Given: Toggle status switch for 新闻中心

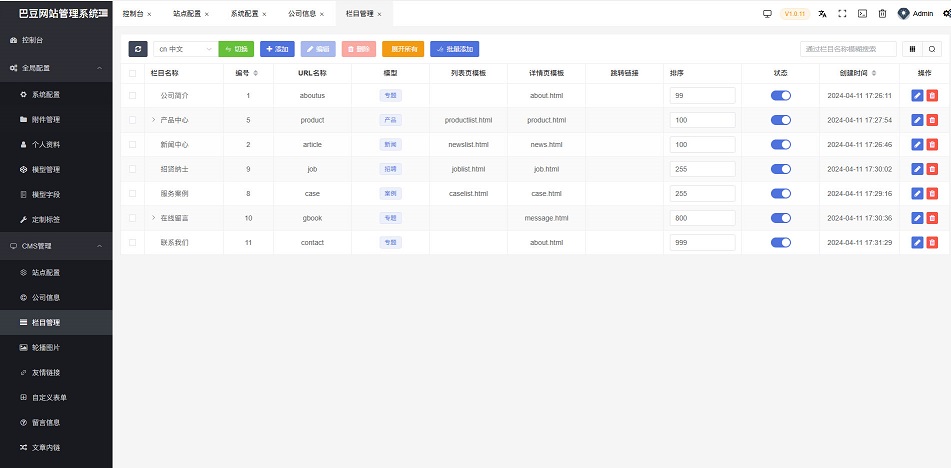Looking at the screenshot, I should (x=781, y=144).
